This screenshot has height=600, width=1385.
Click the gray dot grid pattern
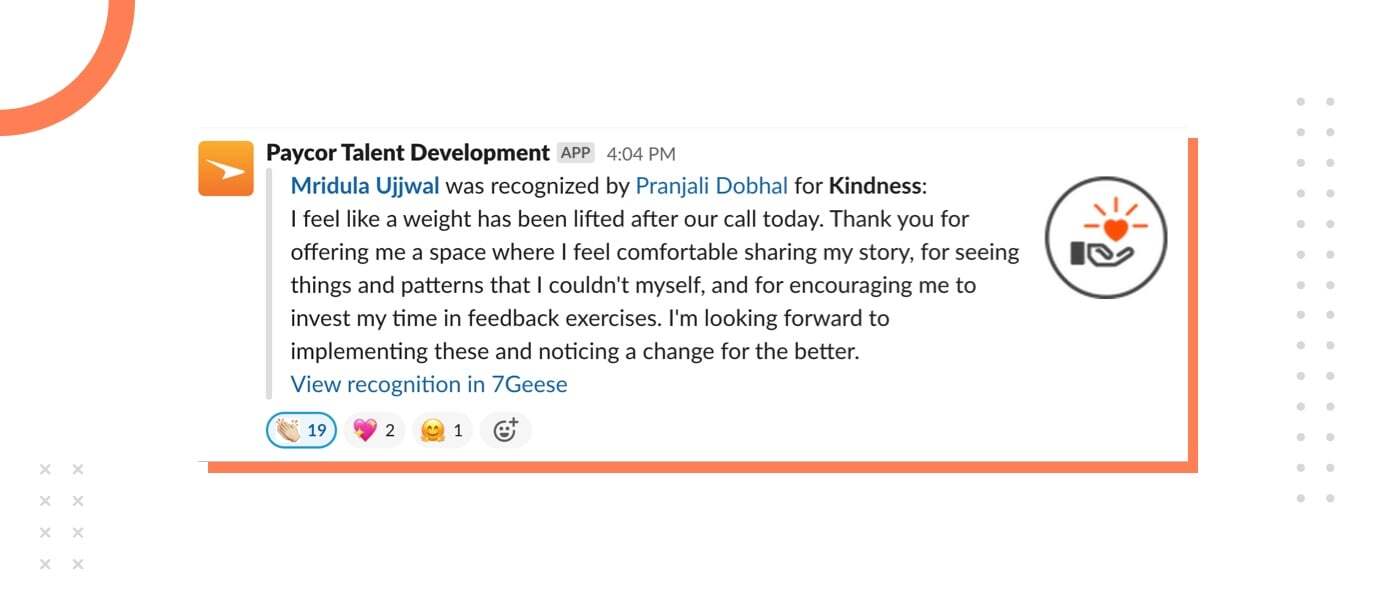[1315, 300]
